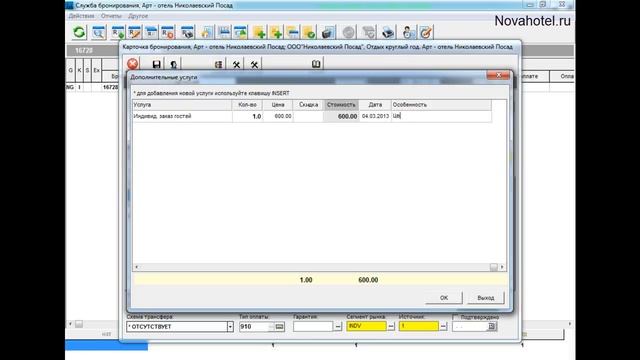Click the red X icon in booking card toolbar

pyautogui.click(x=133, y=64)
